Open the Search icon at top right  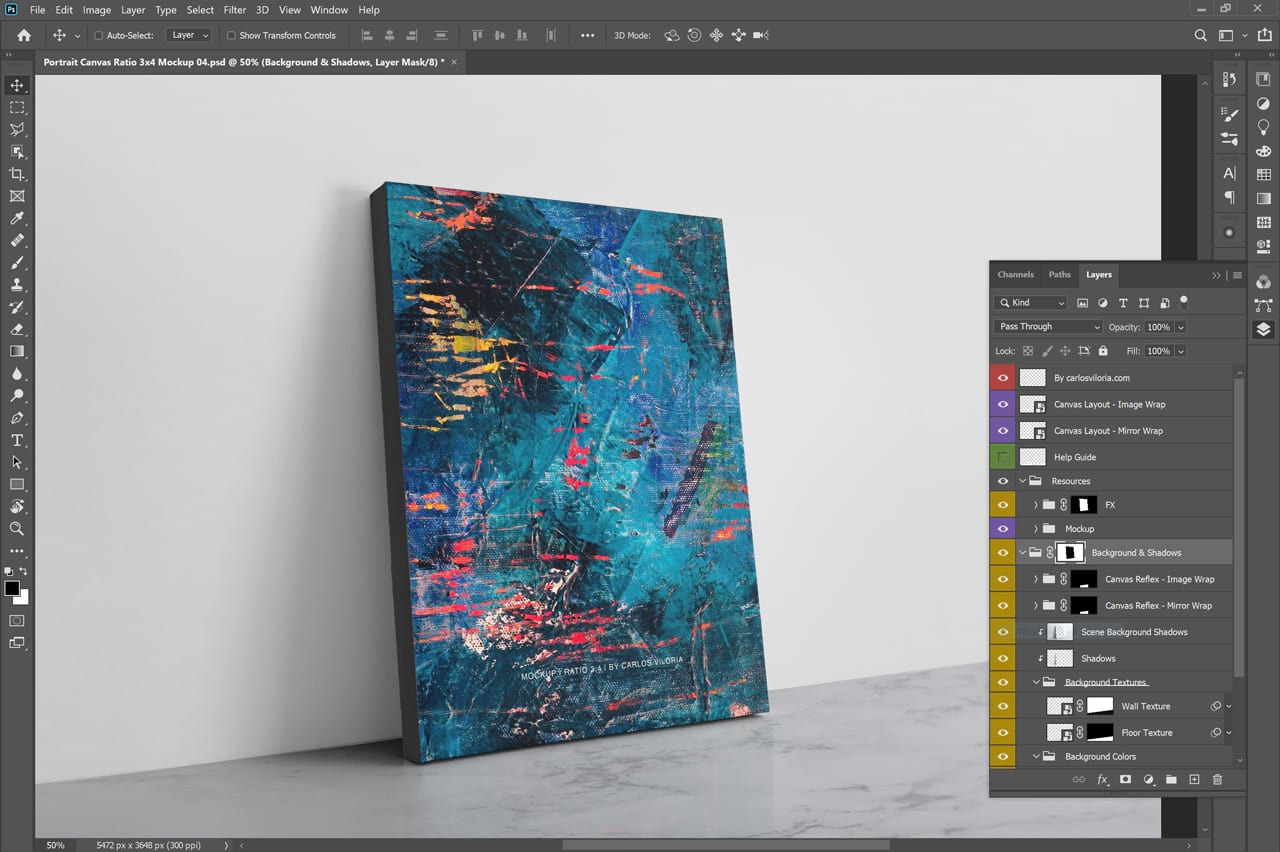(1201, 35)
